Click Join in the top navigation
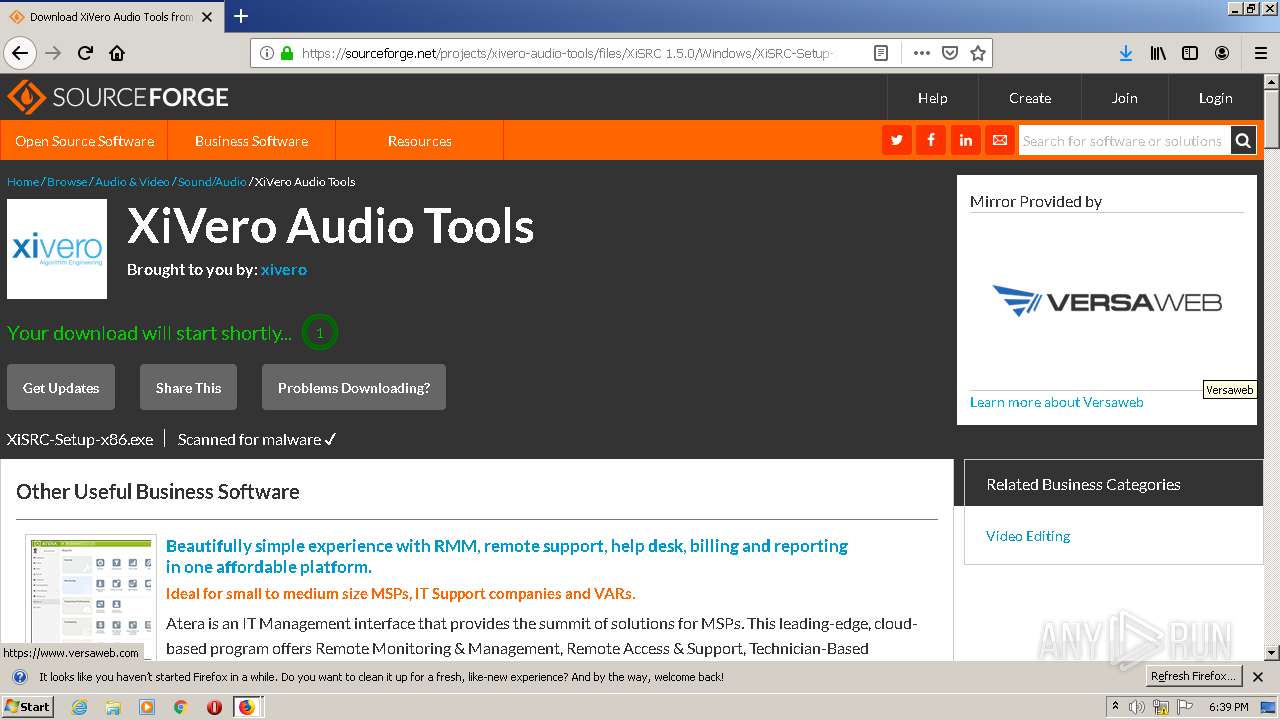This screenshot has width=1280, height=720. pyautogui.click(x=1125, y=97)
